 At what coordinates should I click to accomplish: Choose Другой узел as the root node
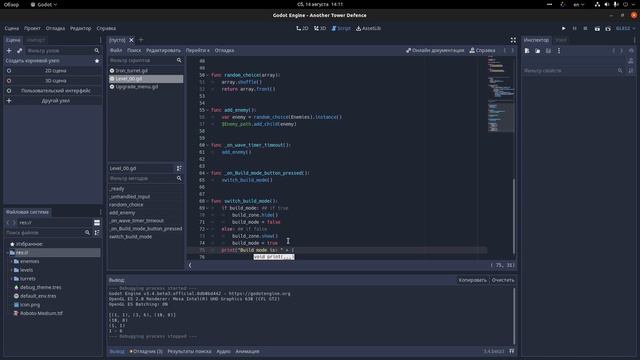point(53,101)
